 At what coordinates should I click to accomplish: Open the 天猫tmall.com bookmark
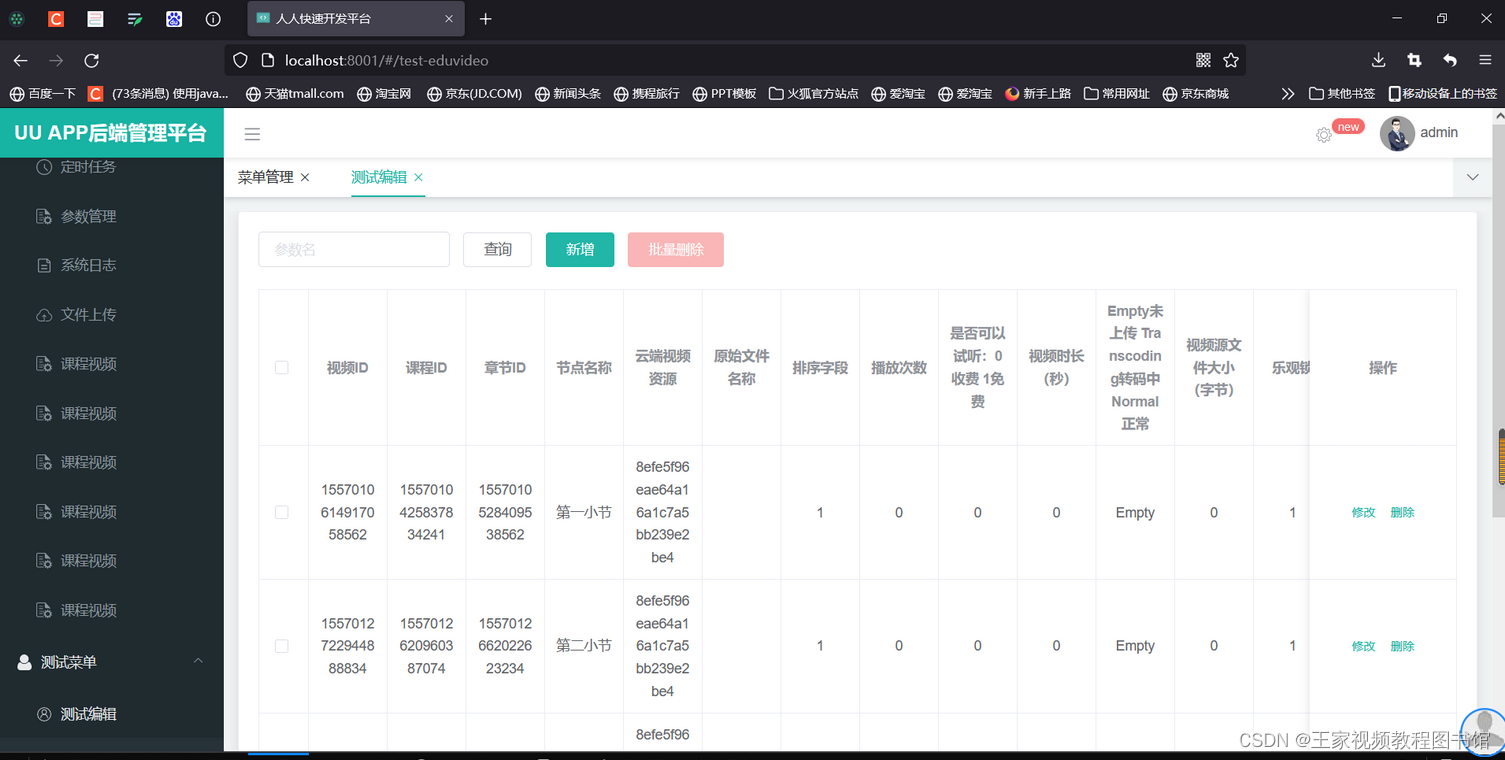pyautogui.click(x=295, y=93)
